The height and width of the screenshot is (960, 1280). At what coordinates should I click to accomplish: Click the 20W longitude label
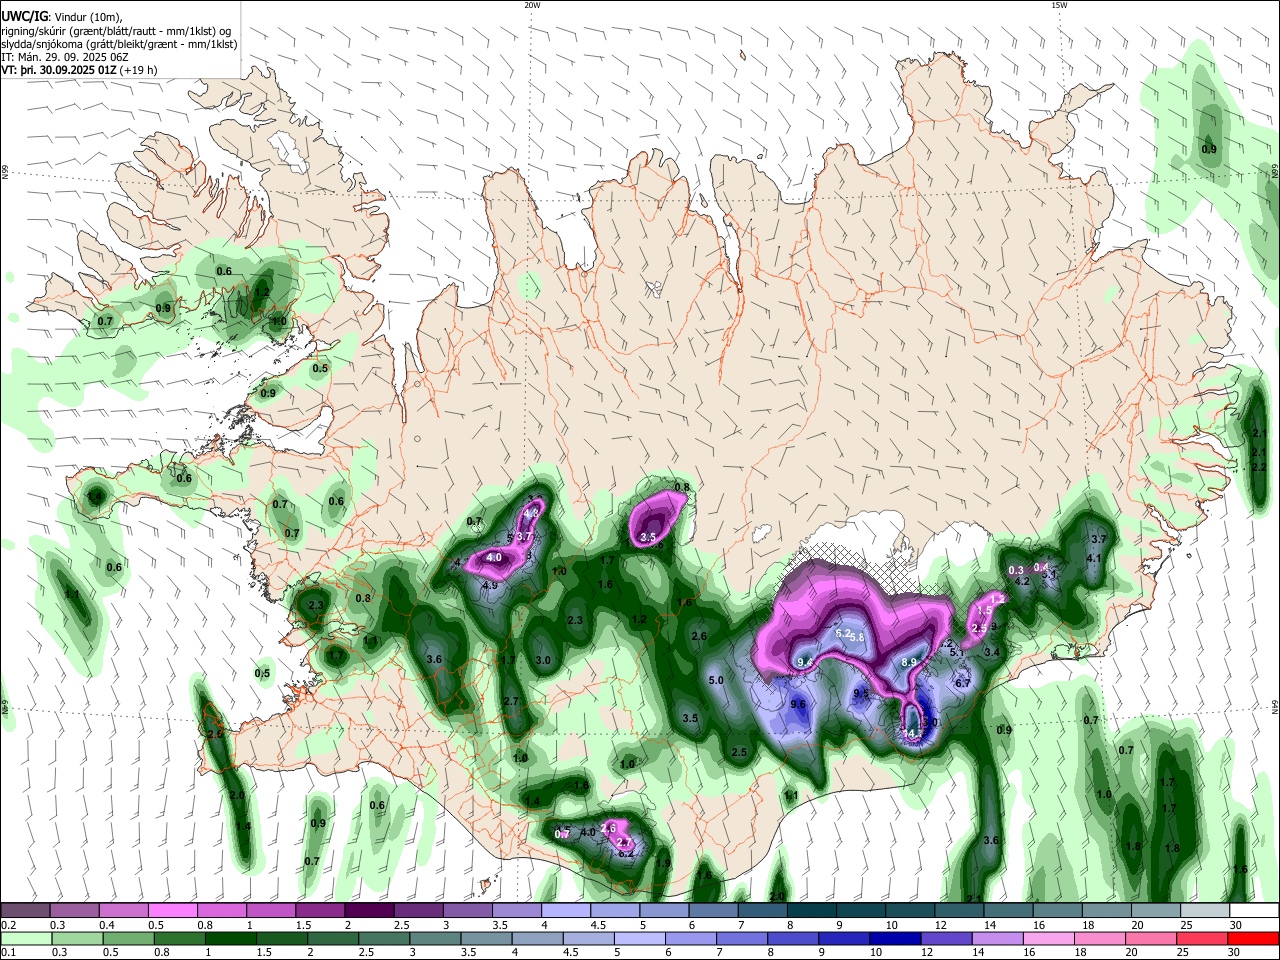(532, 5)
